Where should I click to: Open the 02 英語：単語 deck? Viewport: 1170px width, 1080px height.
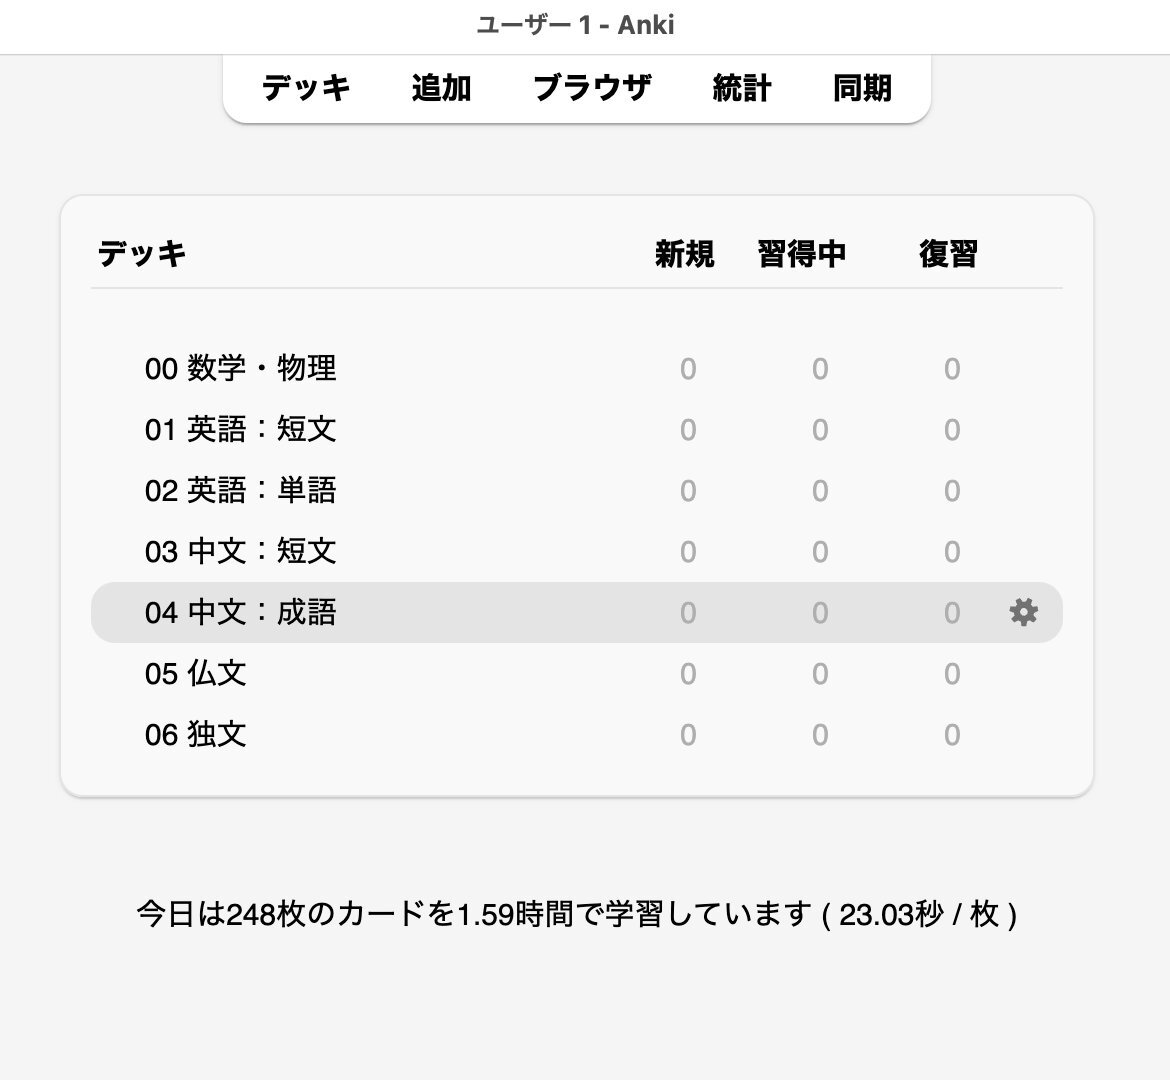(240, 491)
